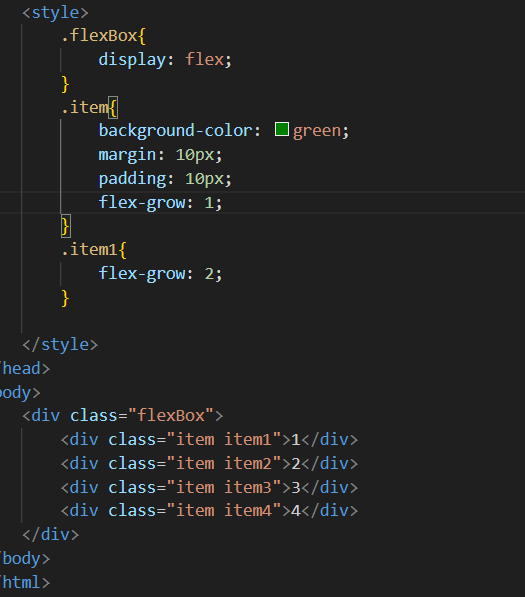Click the closing brace of the .item1 rule
Screen dimensions: 525x597
(65, 298)
